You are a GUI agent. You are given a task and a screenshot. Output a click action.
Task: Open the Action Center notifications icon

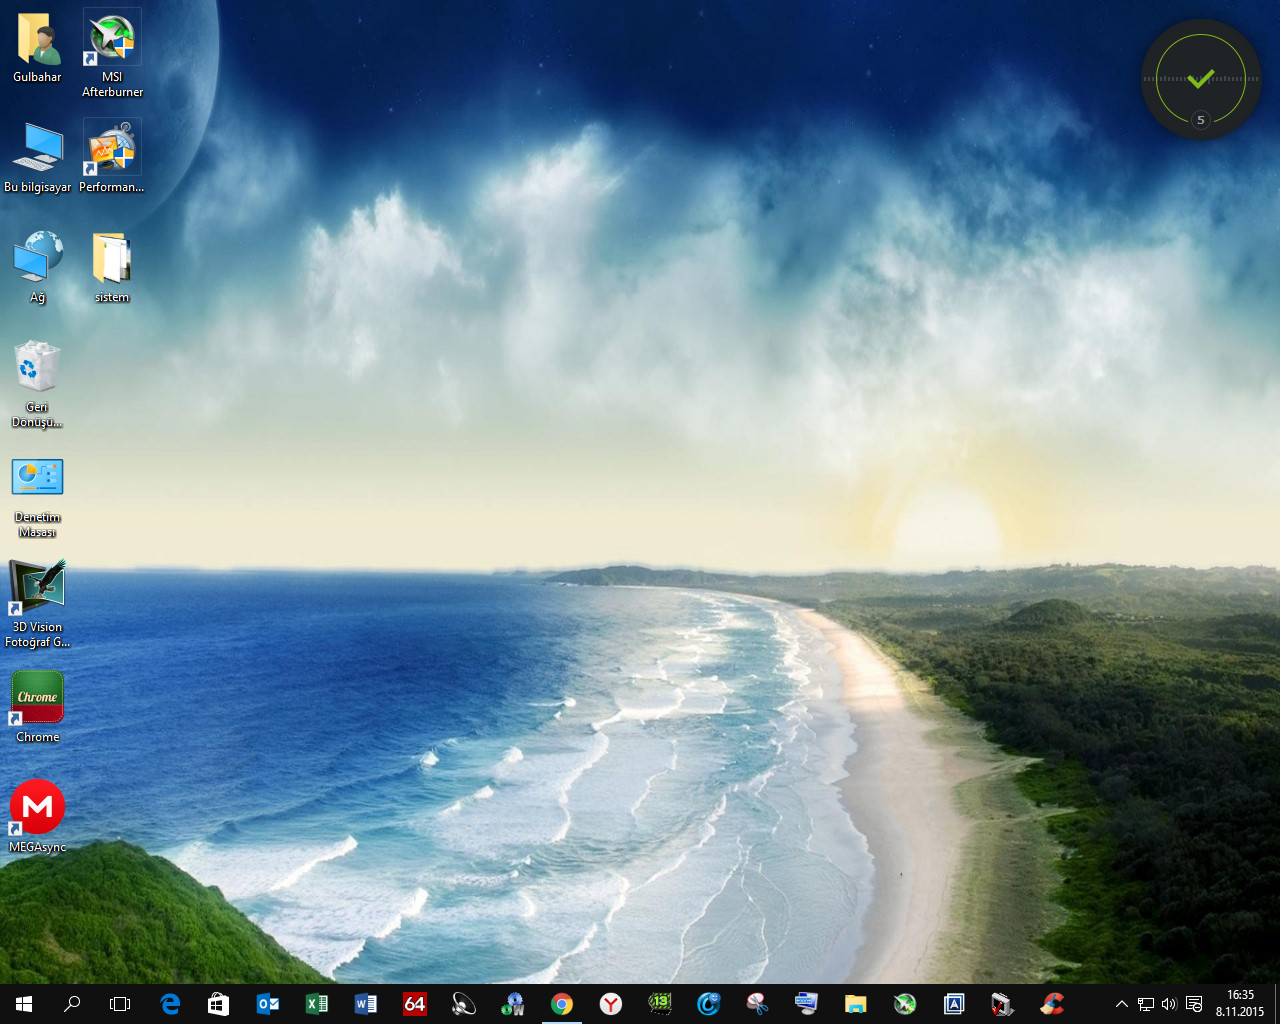click(x=1194, y=1004)
